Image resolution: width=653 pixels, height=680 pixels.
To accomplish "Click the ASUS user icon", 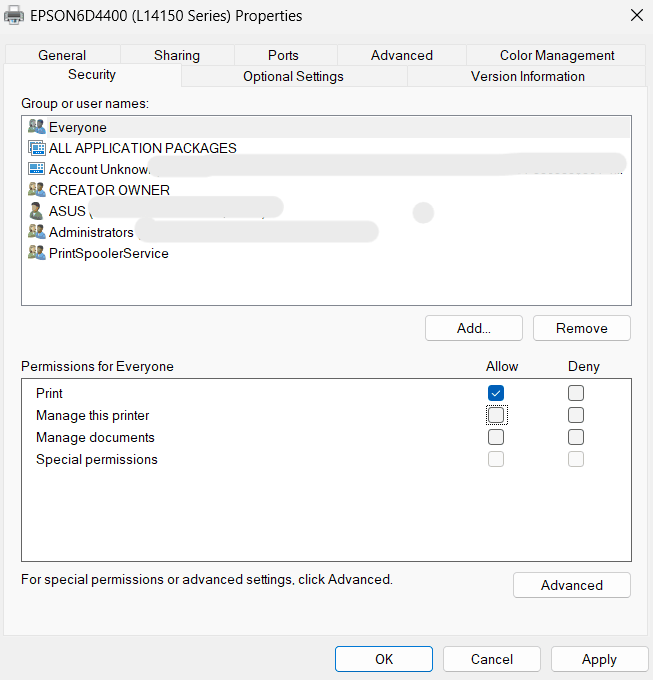I will [36, 211].
